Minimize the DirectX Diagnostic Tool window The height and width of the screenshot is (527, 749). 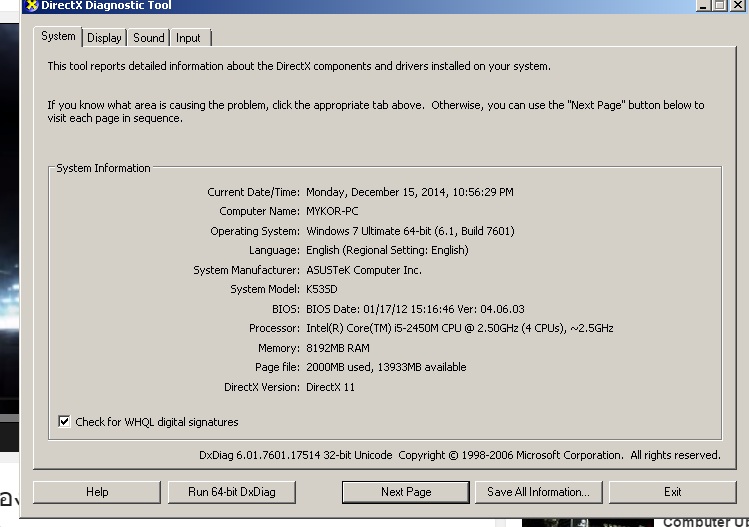tap(703, 5)
